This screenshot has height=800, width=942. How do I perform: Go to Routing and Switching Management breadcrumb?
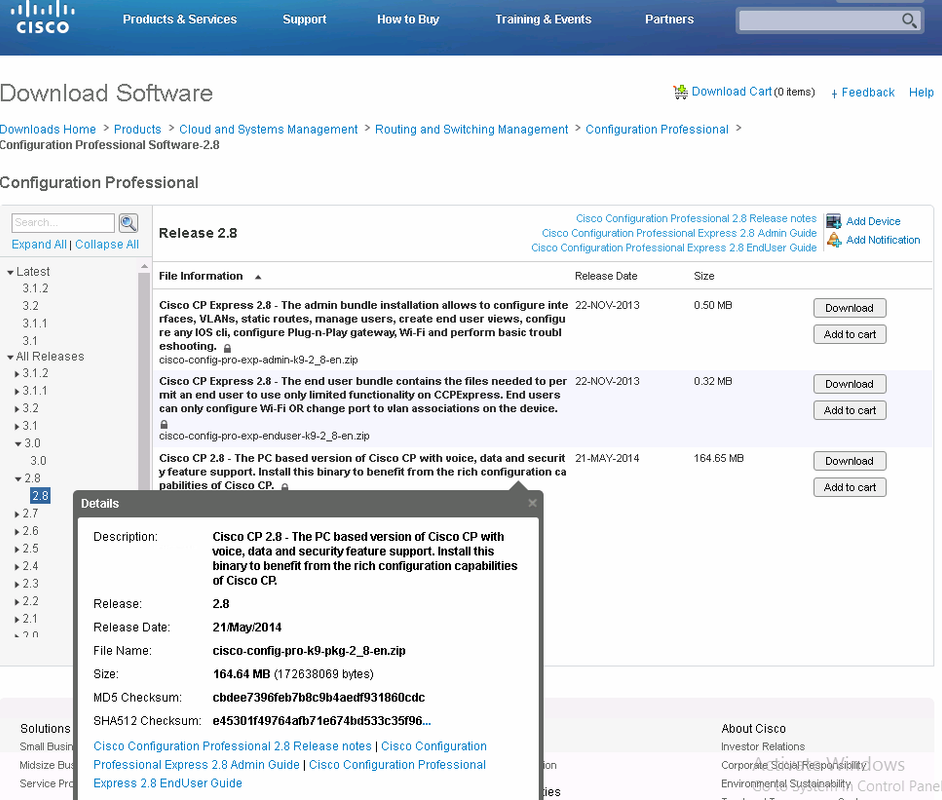coord(472,129)
